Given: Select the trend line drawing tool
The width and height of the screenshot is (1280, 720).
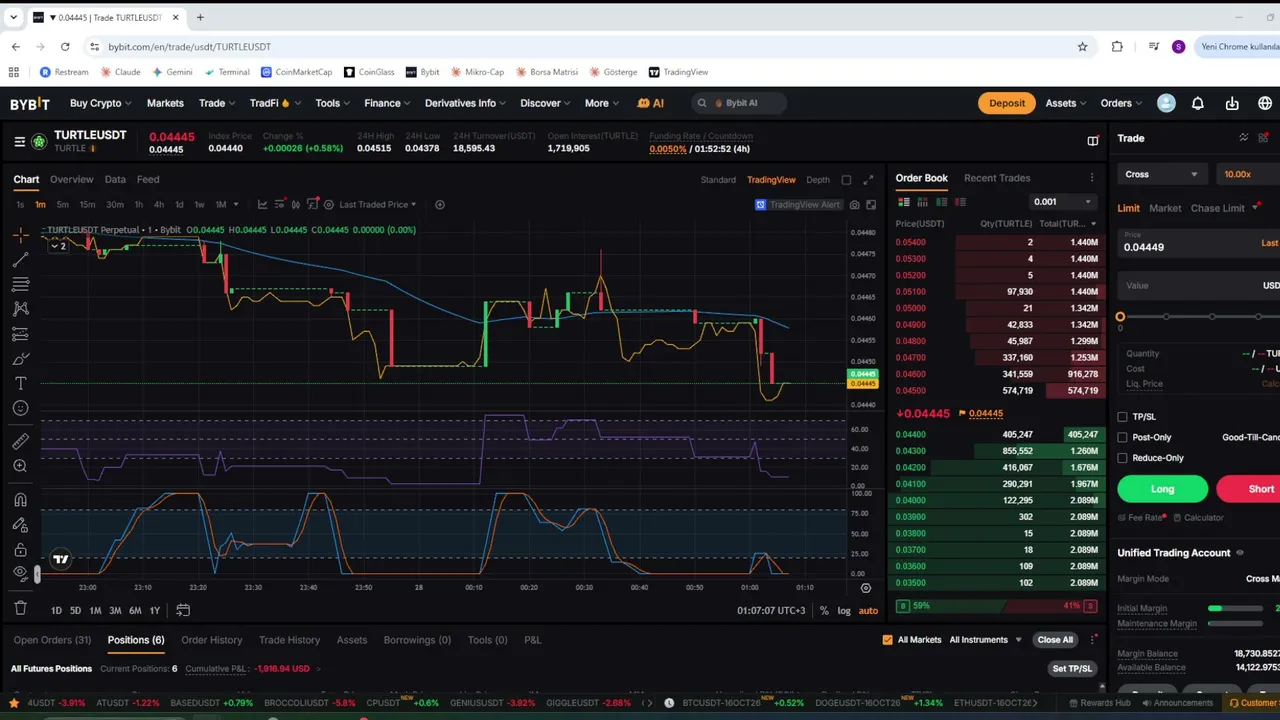Looking at the screenshot, I should coord(20,260).
